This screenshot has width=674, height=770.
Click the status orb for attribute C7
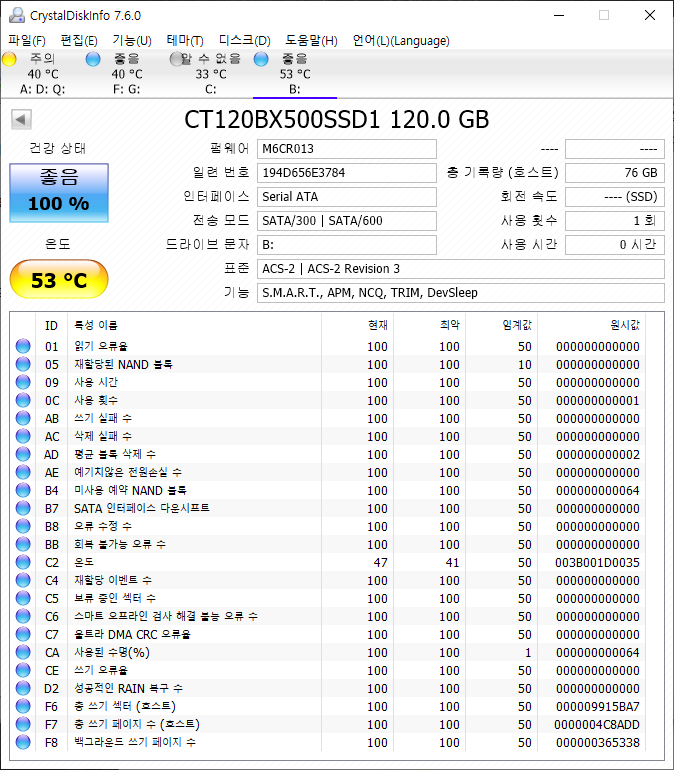pyautogui.click(x=23, y=634)
